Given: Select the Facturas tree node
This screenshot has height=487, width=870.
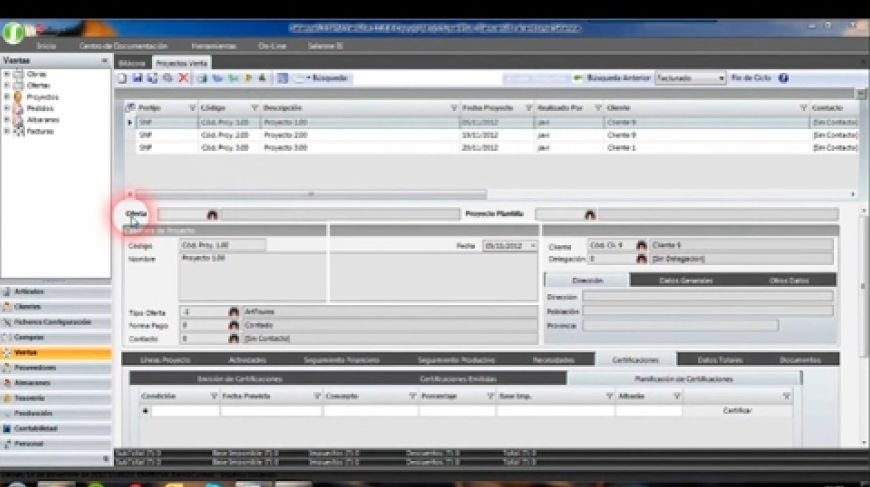Looking at the screenshot, I should click(40, 131).
